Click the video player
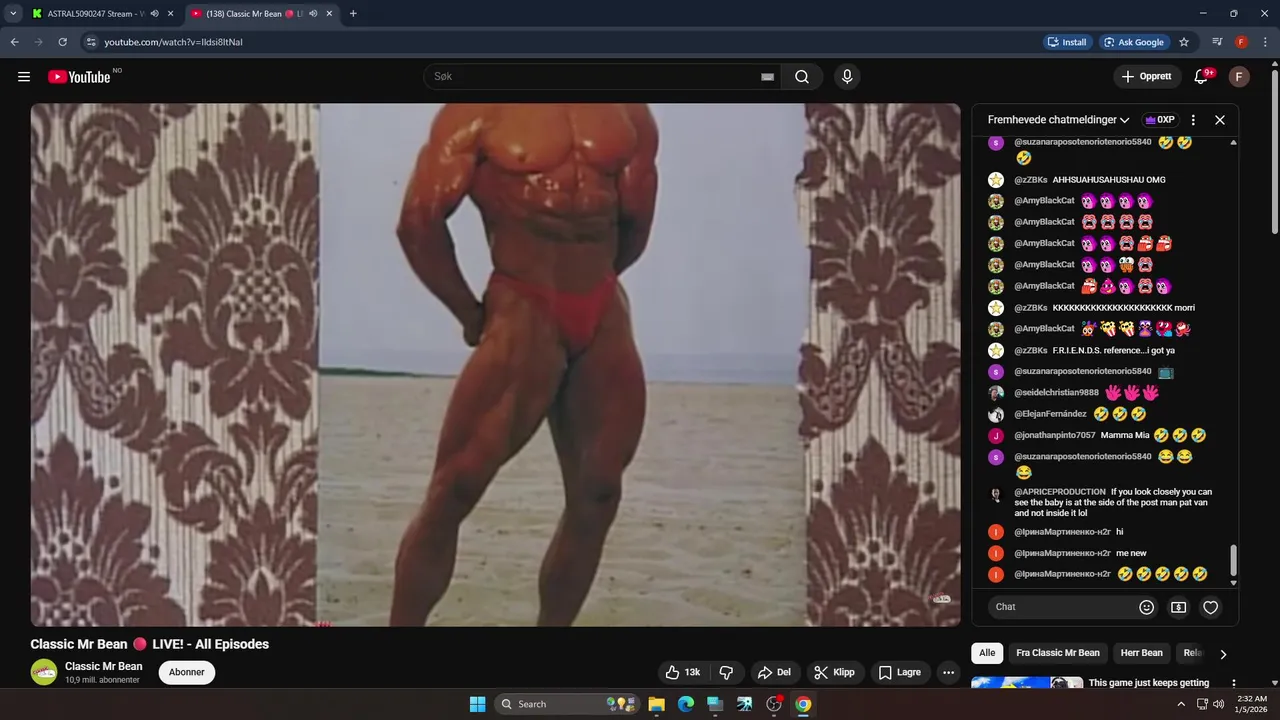The image size is (1280, 720). pyautogui.click(x=495, y=365)
